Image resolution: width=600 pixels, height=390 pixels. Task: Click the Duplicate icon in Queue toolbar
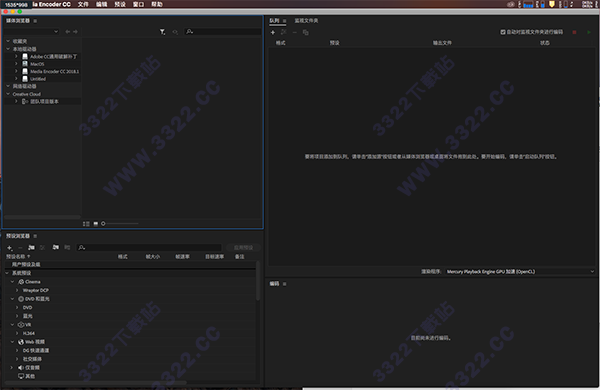click(305, 33)
